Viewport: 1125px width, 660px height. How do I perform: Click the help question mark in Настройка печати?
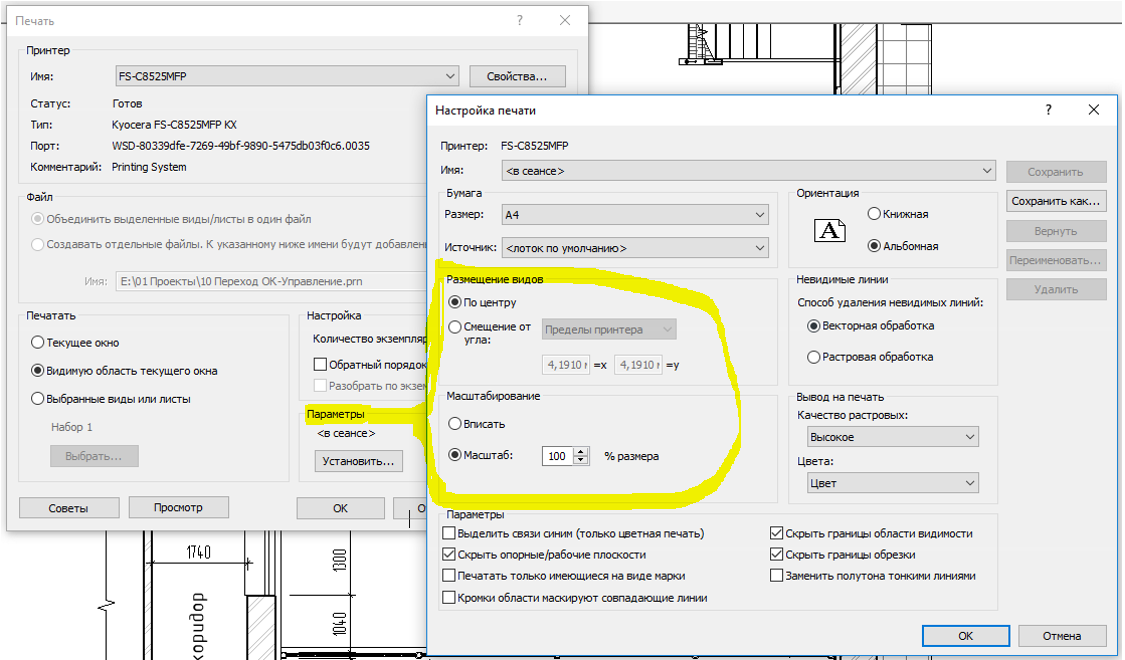pos(1048,110)
